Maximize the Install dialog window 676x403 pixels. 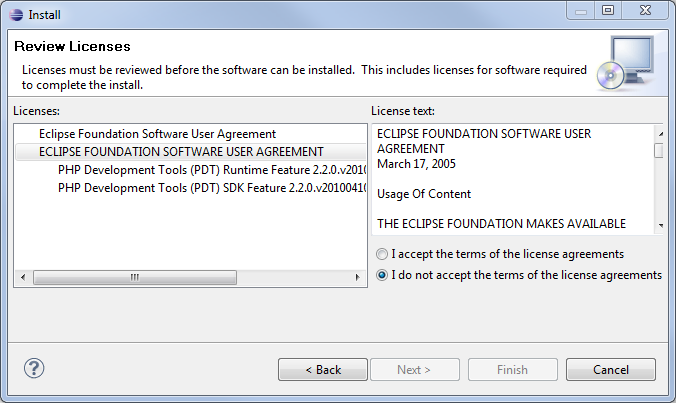(x=606, y=10)
